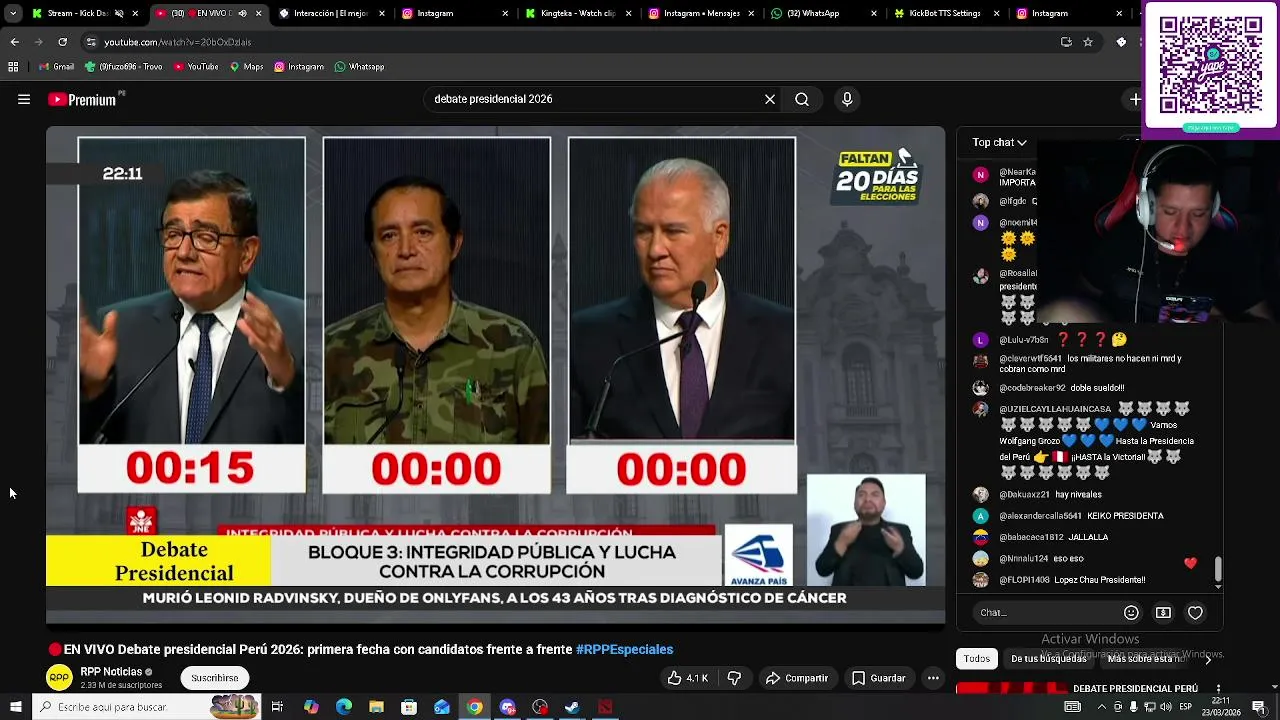
Task: Show next filter chips with chevron
Action: pos(1207,659)
